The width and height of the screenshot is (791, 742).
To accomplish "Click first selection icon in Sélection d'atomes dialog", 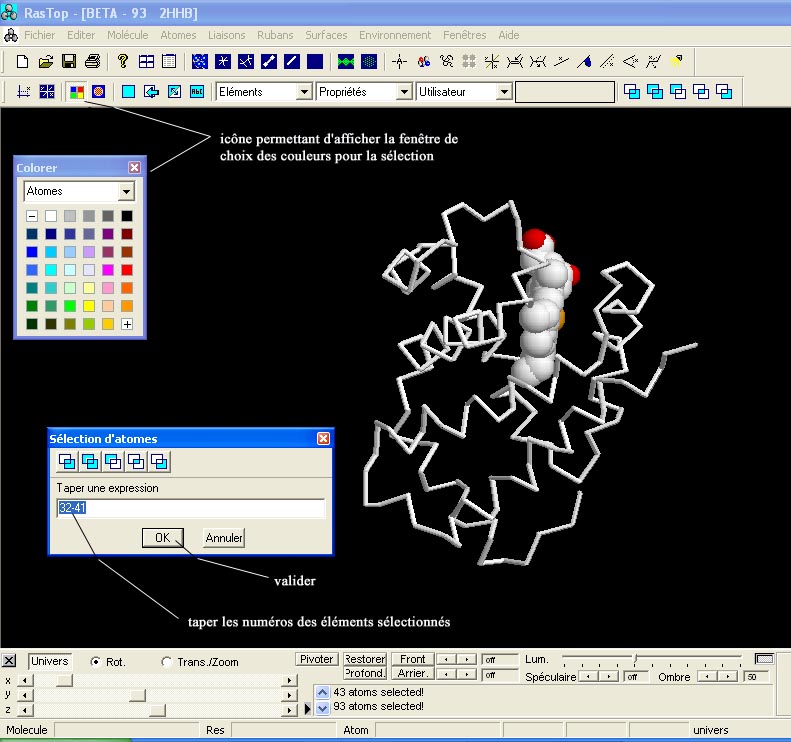I will [66, 461].
